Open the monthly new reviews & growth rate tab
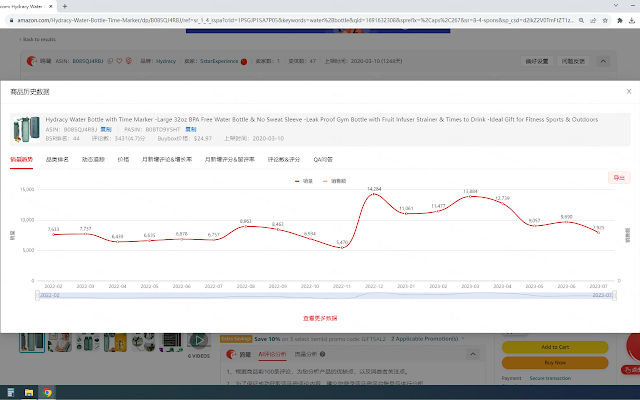Image resolution: width=640 pixels, height=400 pixels. click(167, 160)
